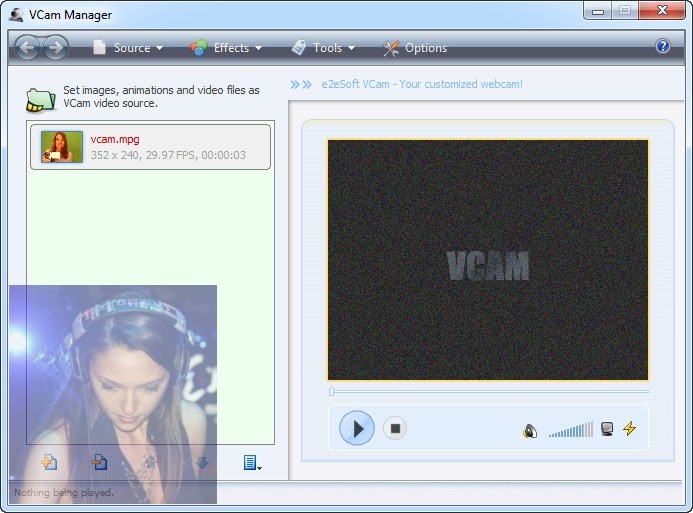693x513 pixels.
Task: Click the video folder source icon
Action: (x=41, y=100)
